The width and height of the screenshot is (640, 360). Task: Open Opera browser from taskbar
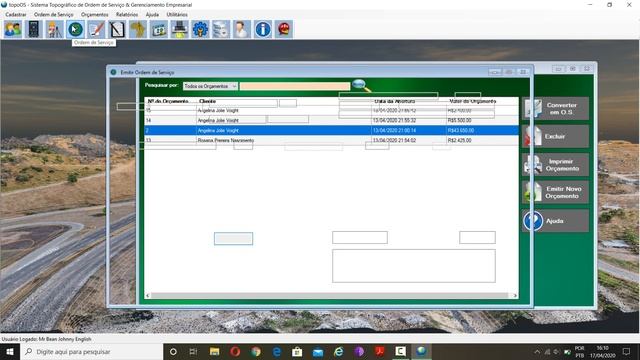pos(235,351)
